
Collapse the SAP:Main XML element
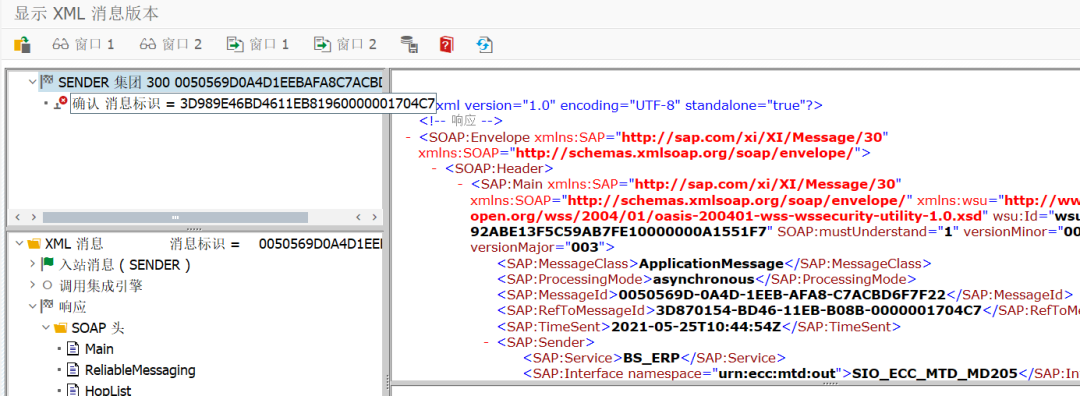pos(461,185)
